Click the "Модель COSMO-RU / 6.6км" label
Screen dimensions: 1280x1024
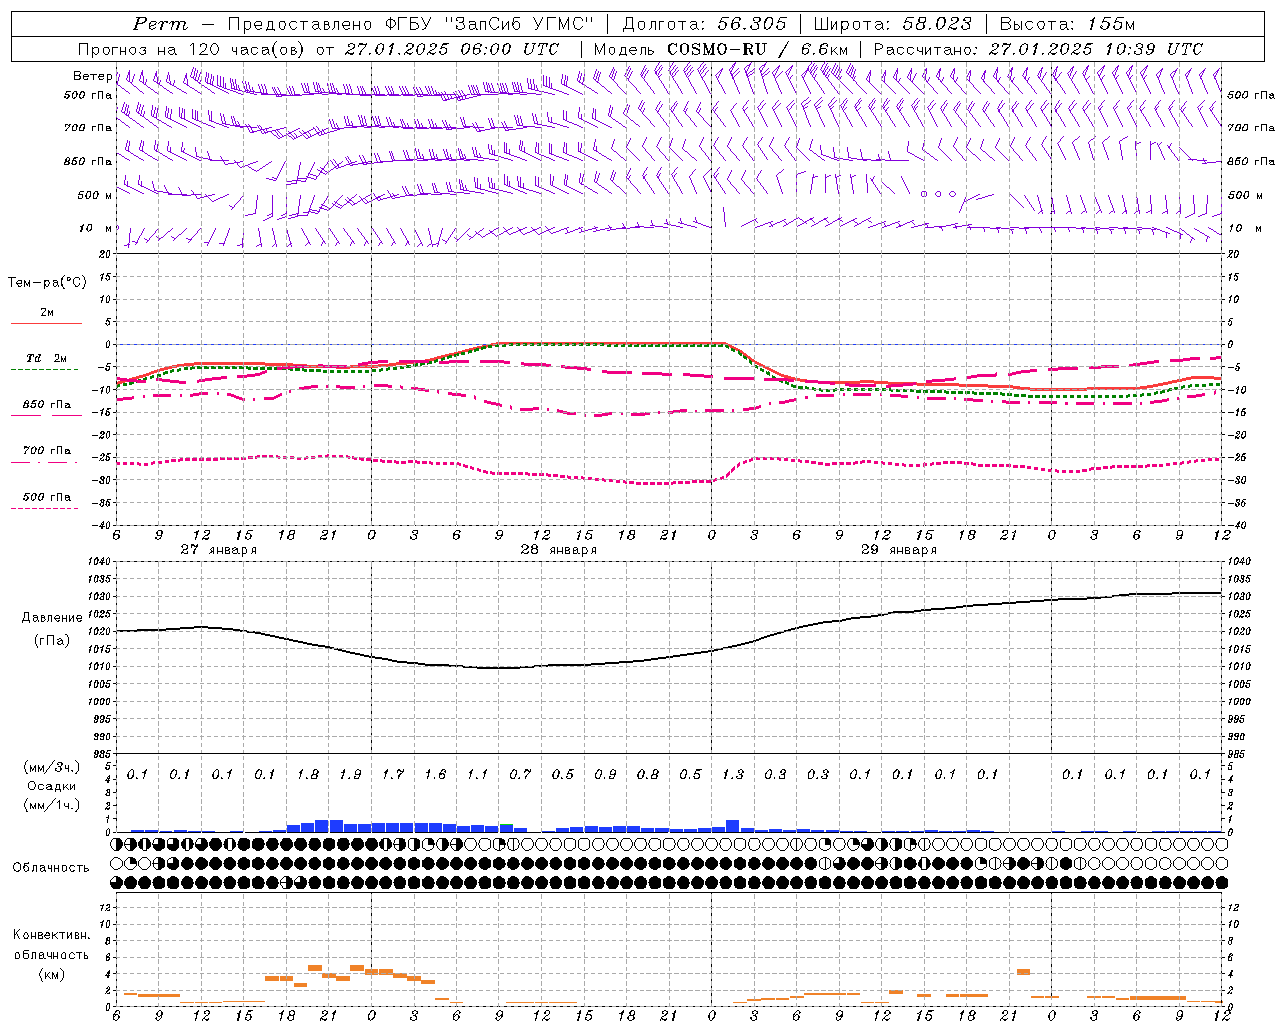click(x=720, y=49)
